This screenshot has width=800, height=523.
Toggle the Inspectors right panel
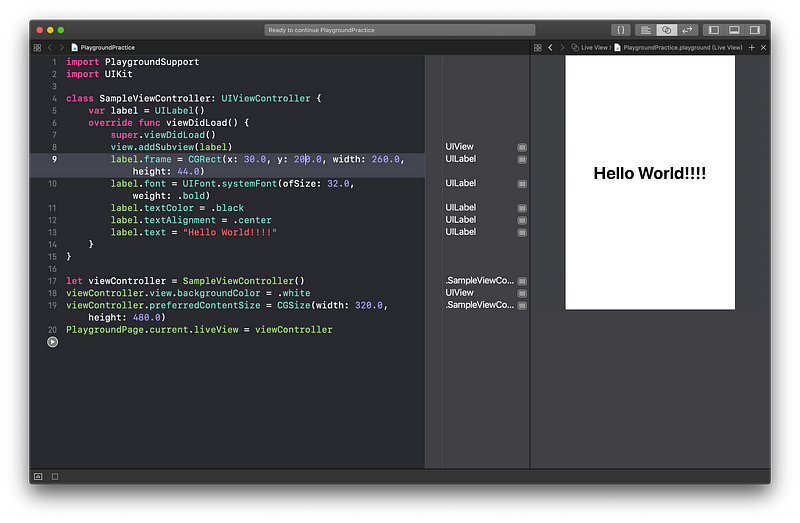tap(755, 30)
